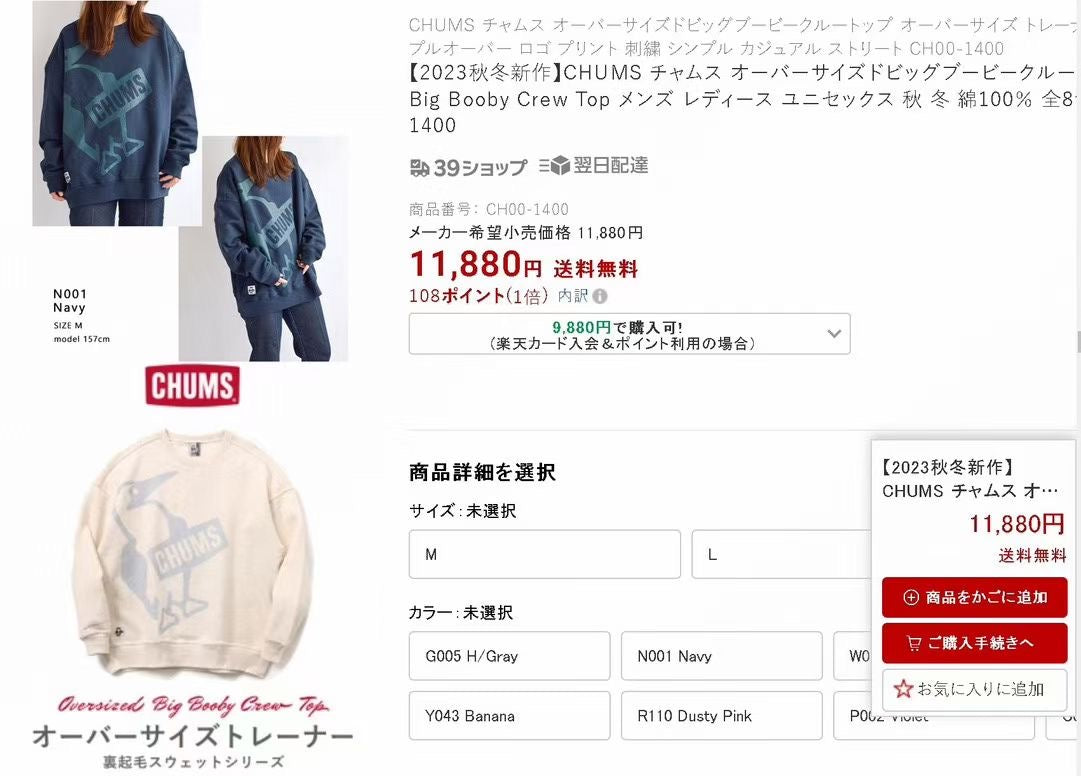Select size L option
This screenshot has width=1081, height=776.
coord(782,554)
